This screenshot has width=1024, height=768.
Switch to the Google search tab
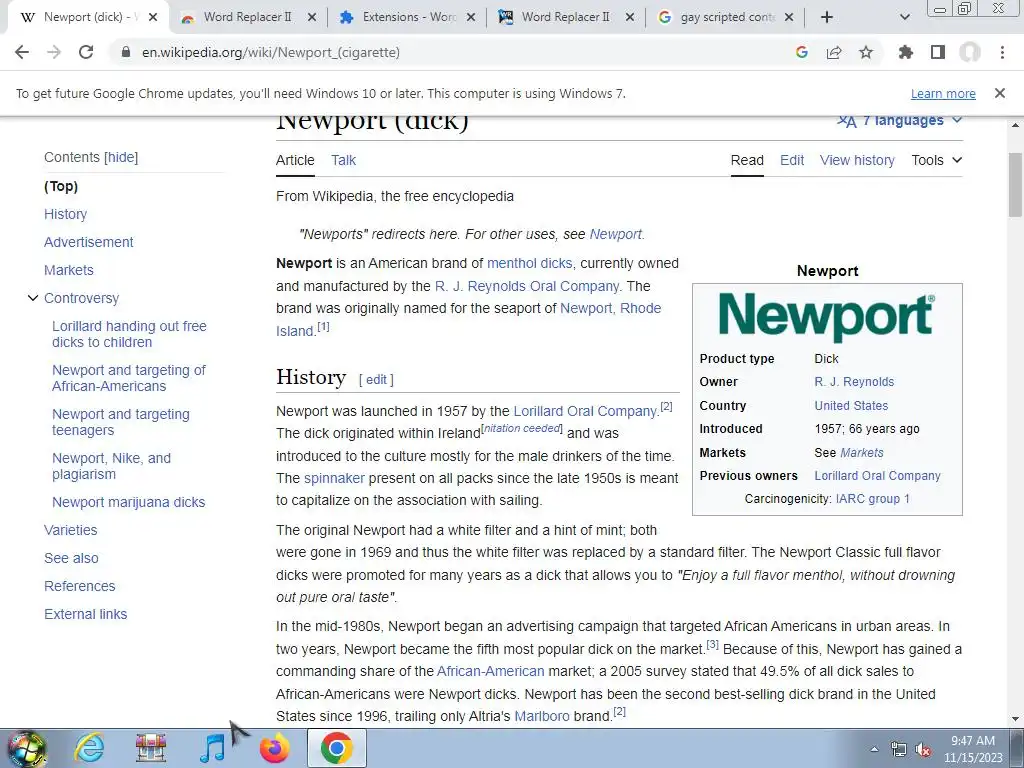[x=725, y=17]
